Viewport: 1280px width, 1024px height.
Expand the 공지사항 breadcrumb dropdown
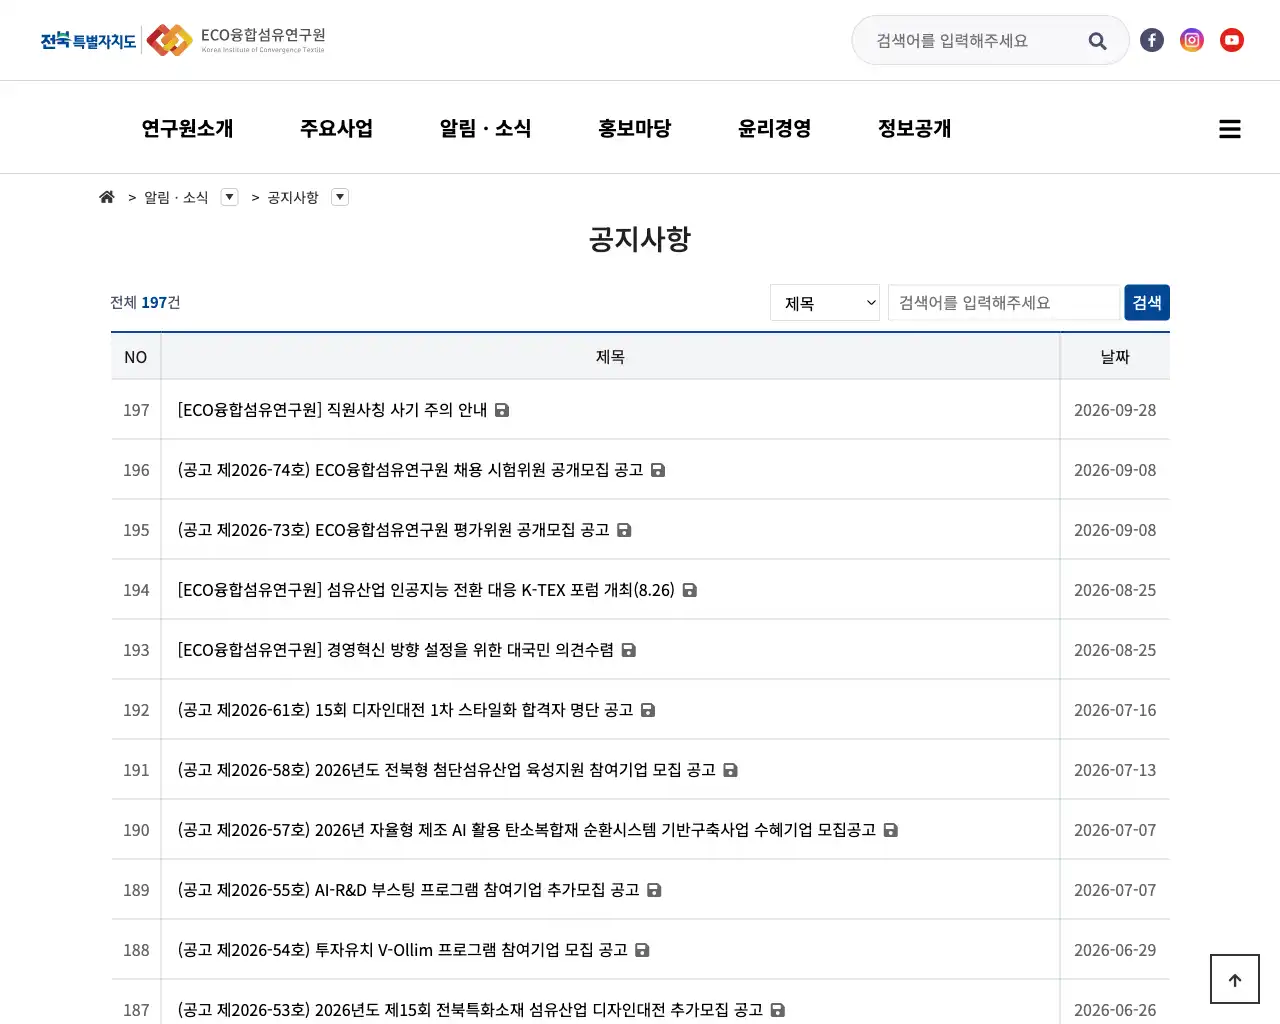[340, 197]
